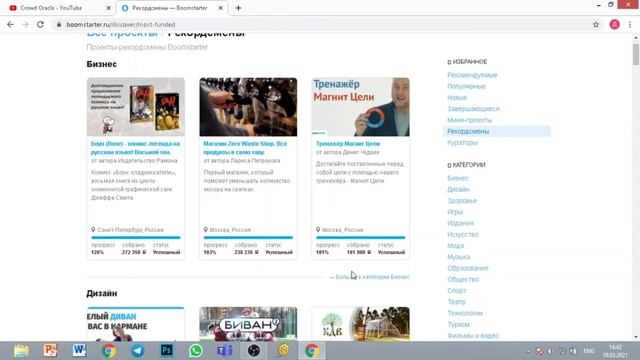
Task: Open Магазин Zero Waste Shop title link
Action: coord(245,148)
